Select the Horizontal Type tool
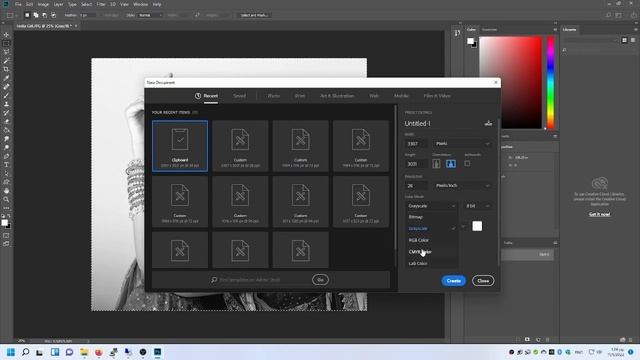The height and width of the screenshot is (360, 640). click(x=6, y=165)
